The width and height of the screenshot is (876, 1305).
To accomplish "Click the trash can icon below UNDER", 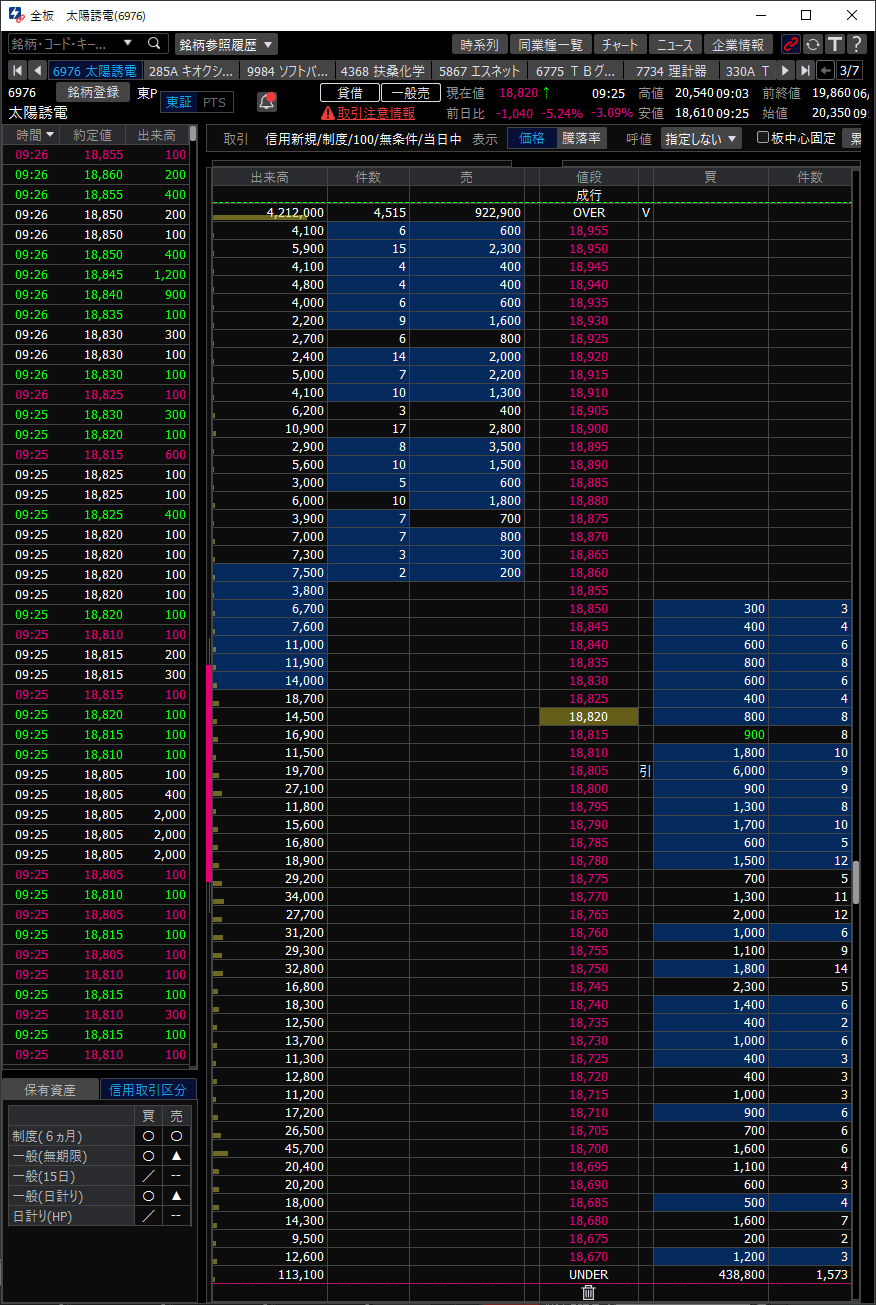I will click(x=588, y=1292).
